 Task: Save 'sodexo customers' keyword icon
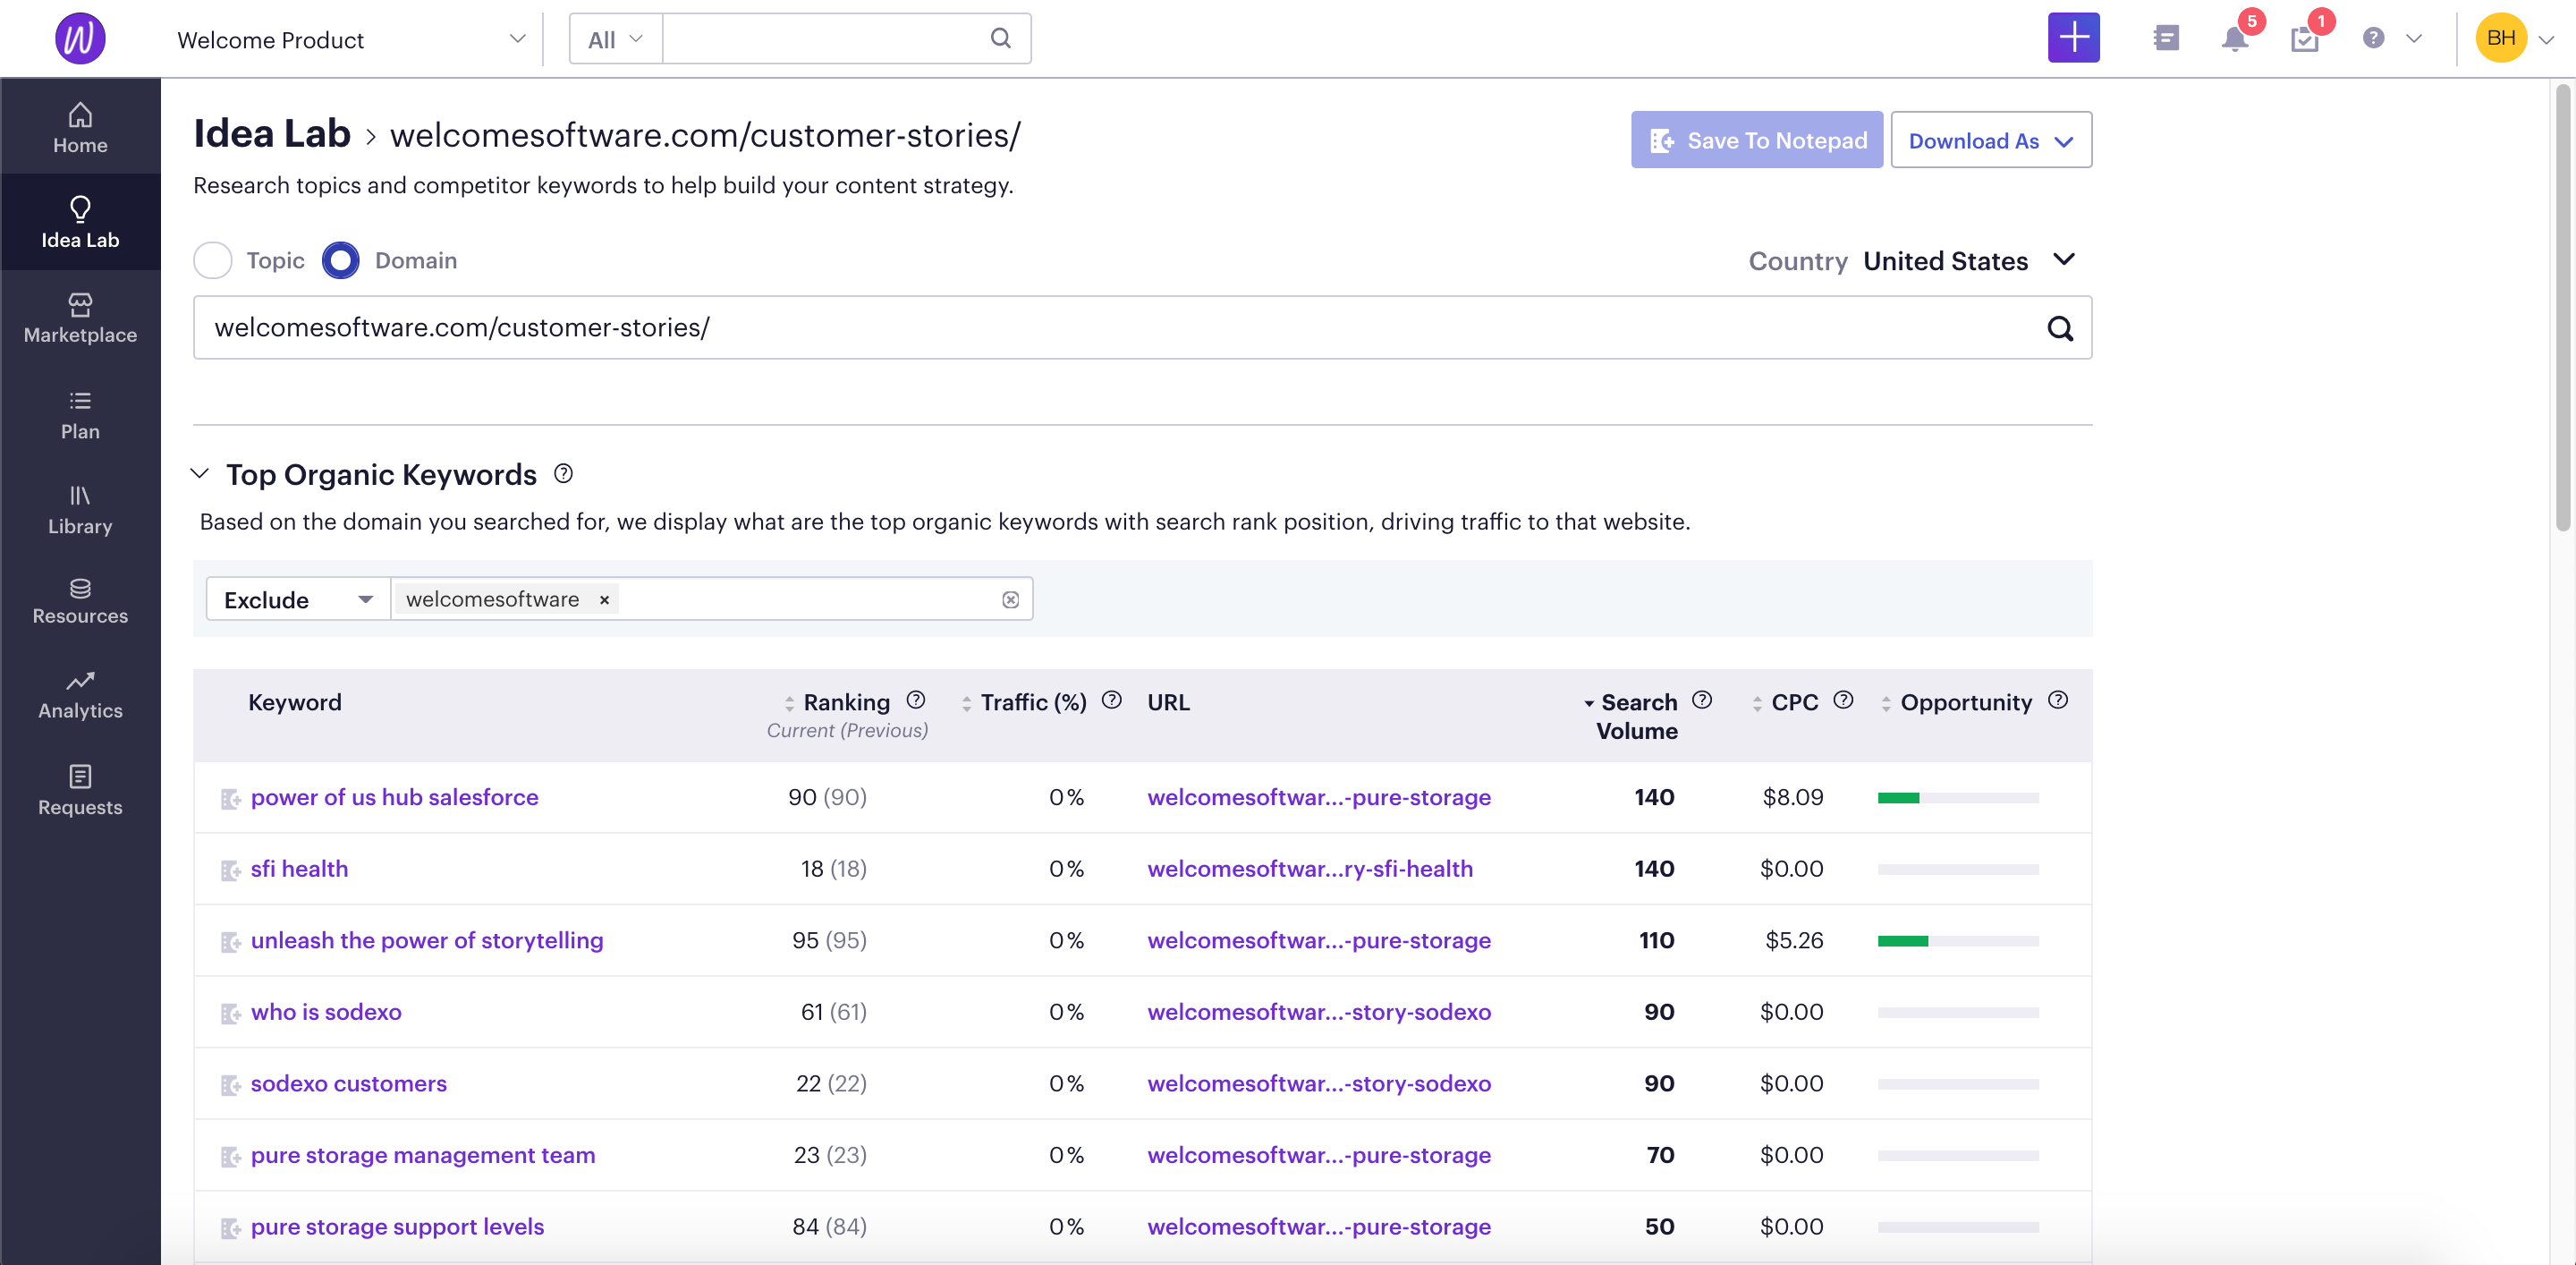[x=230, y=1084]
